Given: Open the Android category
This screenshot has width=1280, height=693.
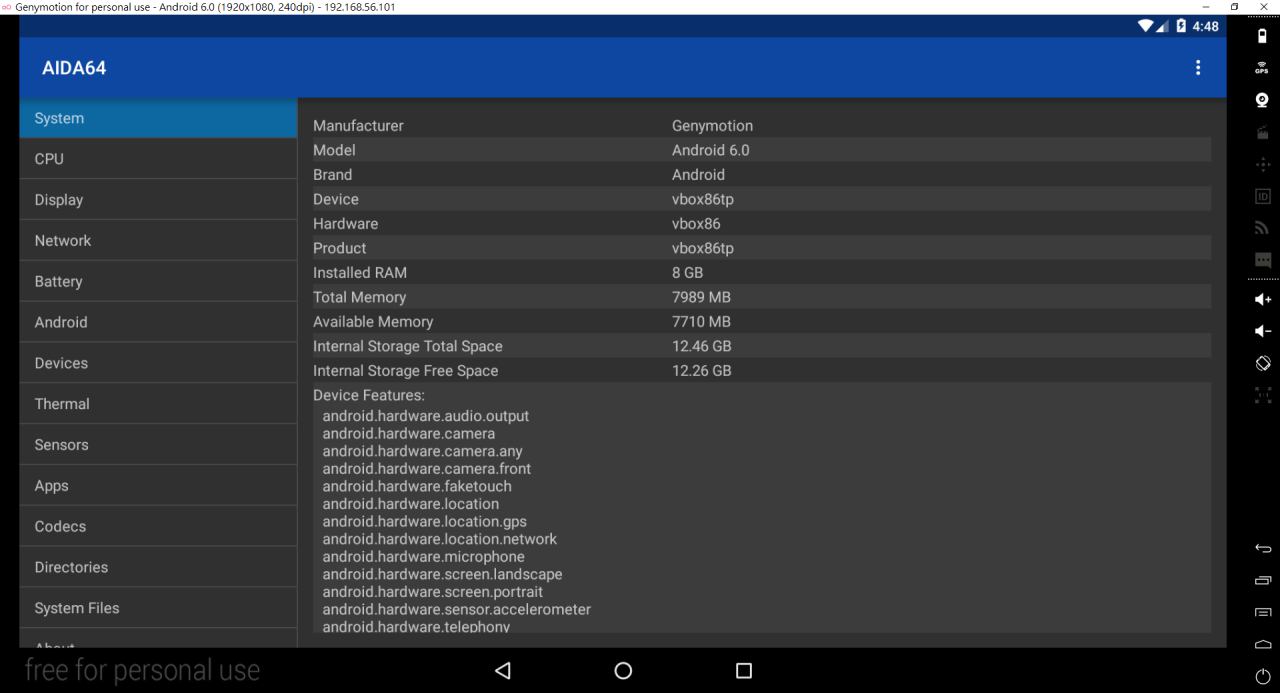Looking at the screenshot, I should click(158, 322).
